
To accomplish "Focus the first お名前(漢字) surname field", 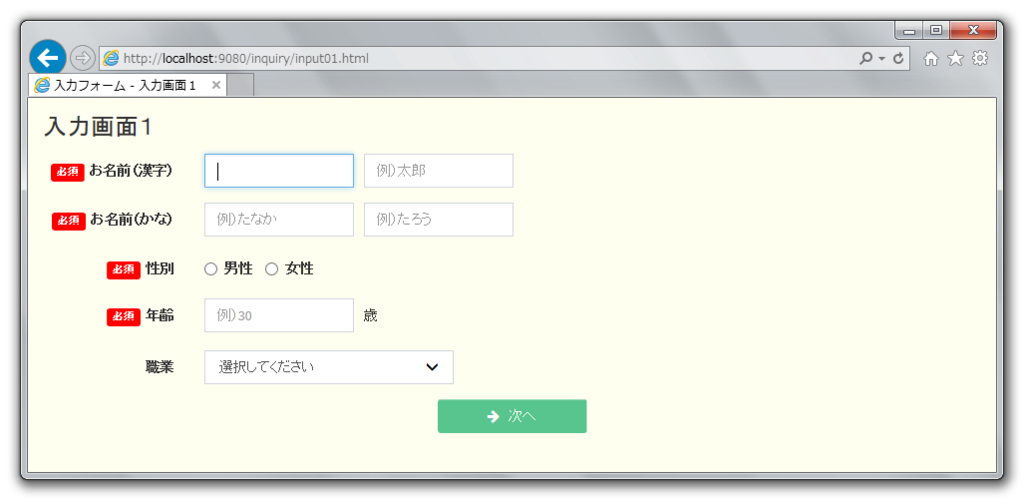I will coord(279,171).
